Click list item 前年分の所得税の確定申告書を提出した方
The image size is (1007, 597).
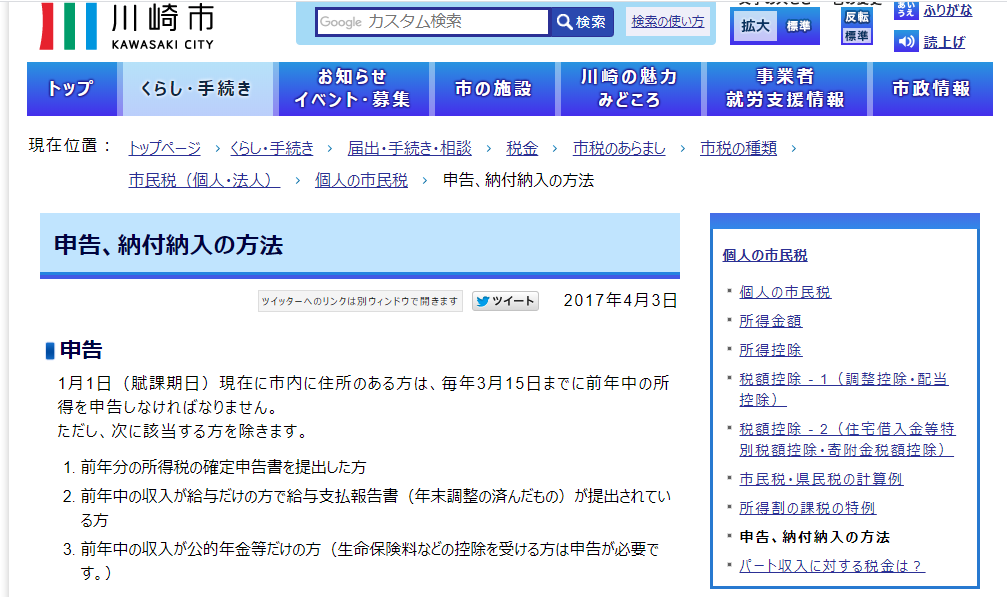coord(223,467)
